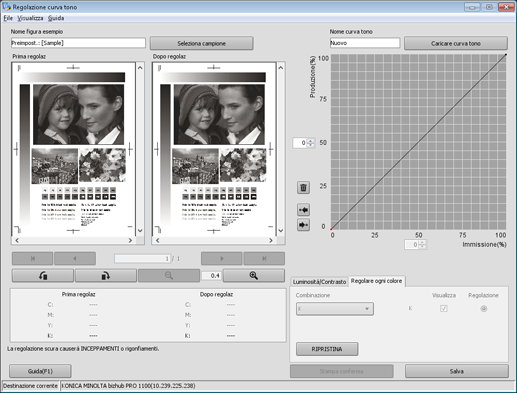Click the trash delete point icon

pyautogui.click(x=303, y=187)
